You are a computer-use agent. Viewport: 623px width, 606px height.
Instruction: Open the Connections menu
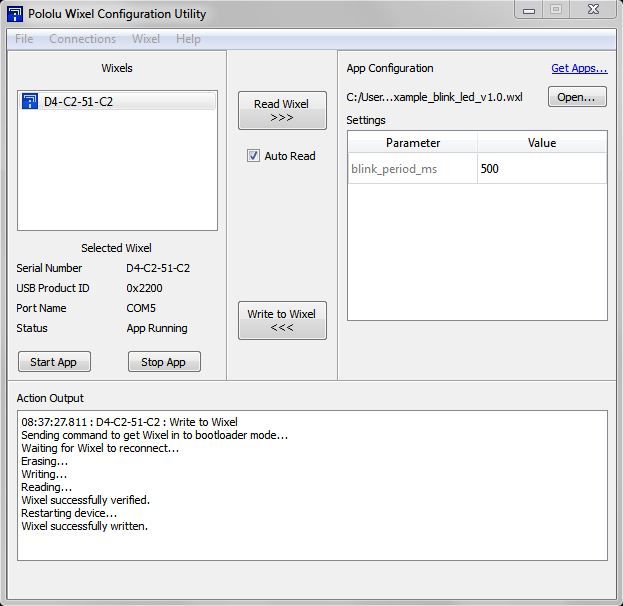point(82,39)
